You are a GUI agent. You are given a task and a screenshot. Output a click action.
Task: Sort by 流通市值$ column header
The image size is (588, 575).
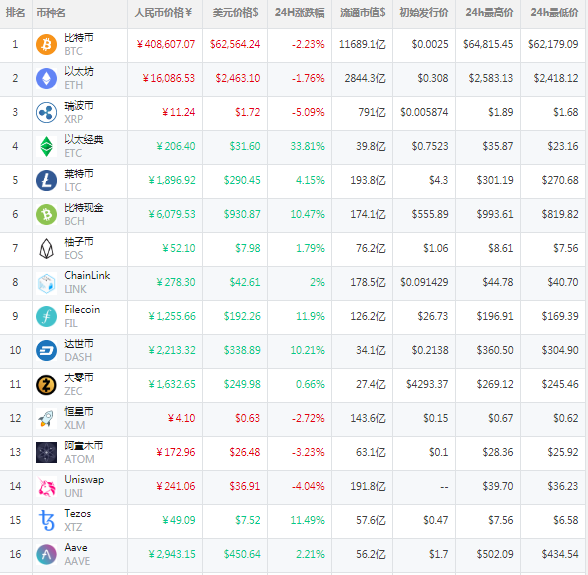363,13
